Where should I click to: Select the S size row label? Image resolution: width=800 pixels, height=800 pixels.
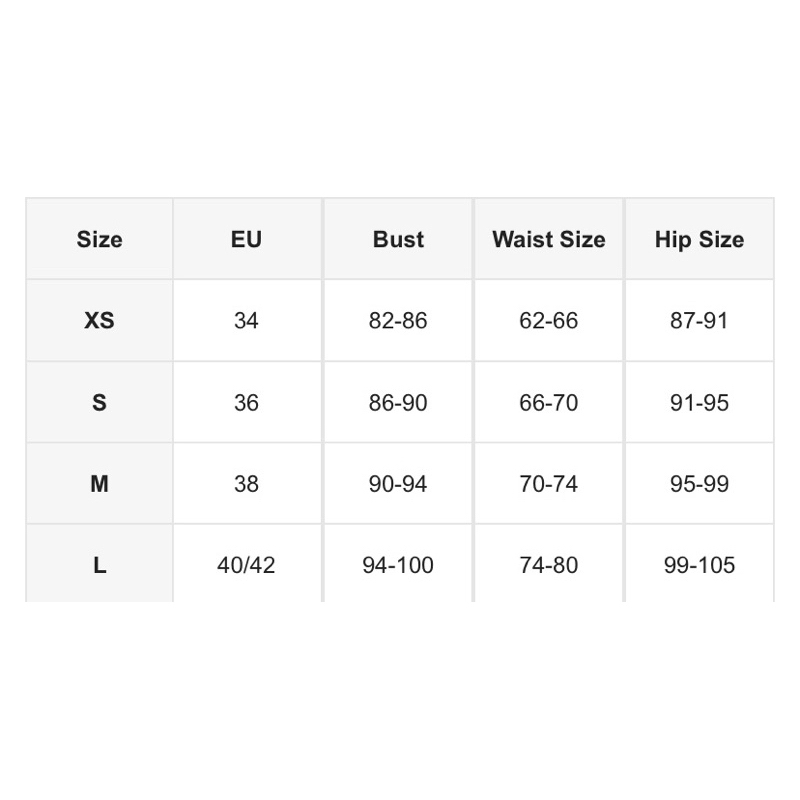pyautogui.click(x=99, y=403)
